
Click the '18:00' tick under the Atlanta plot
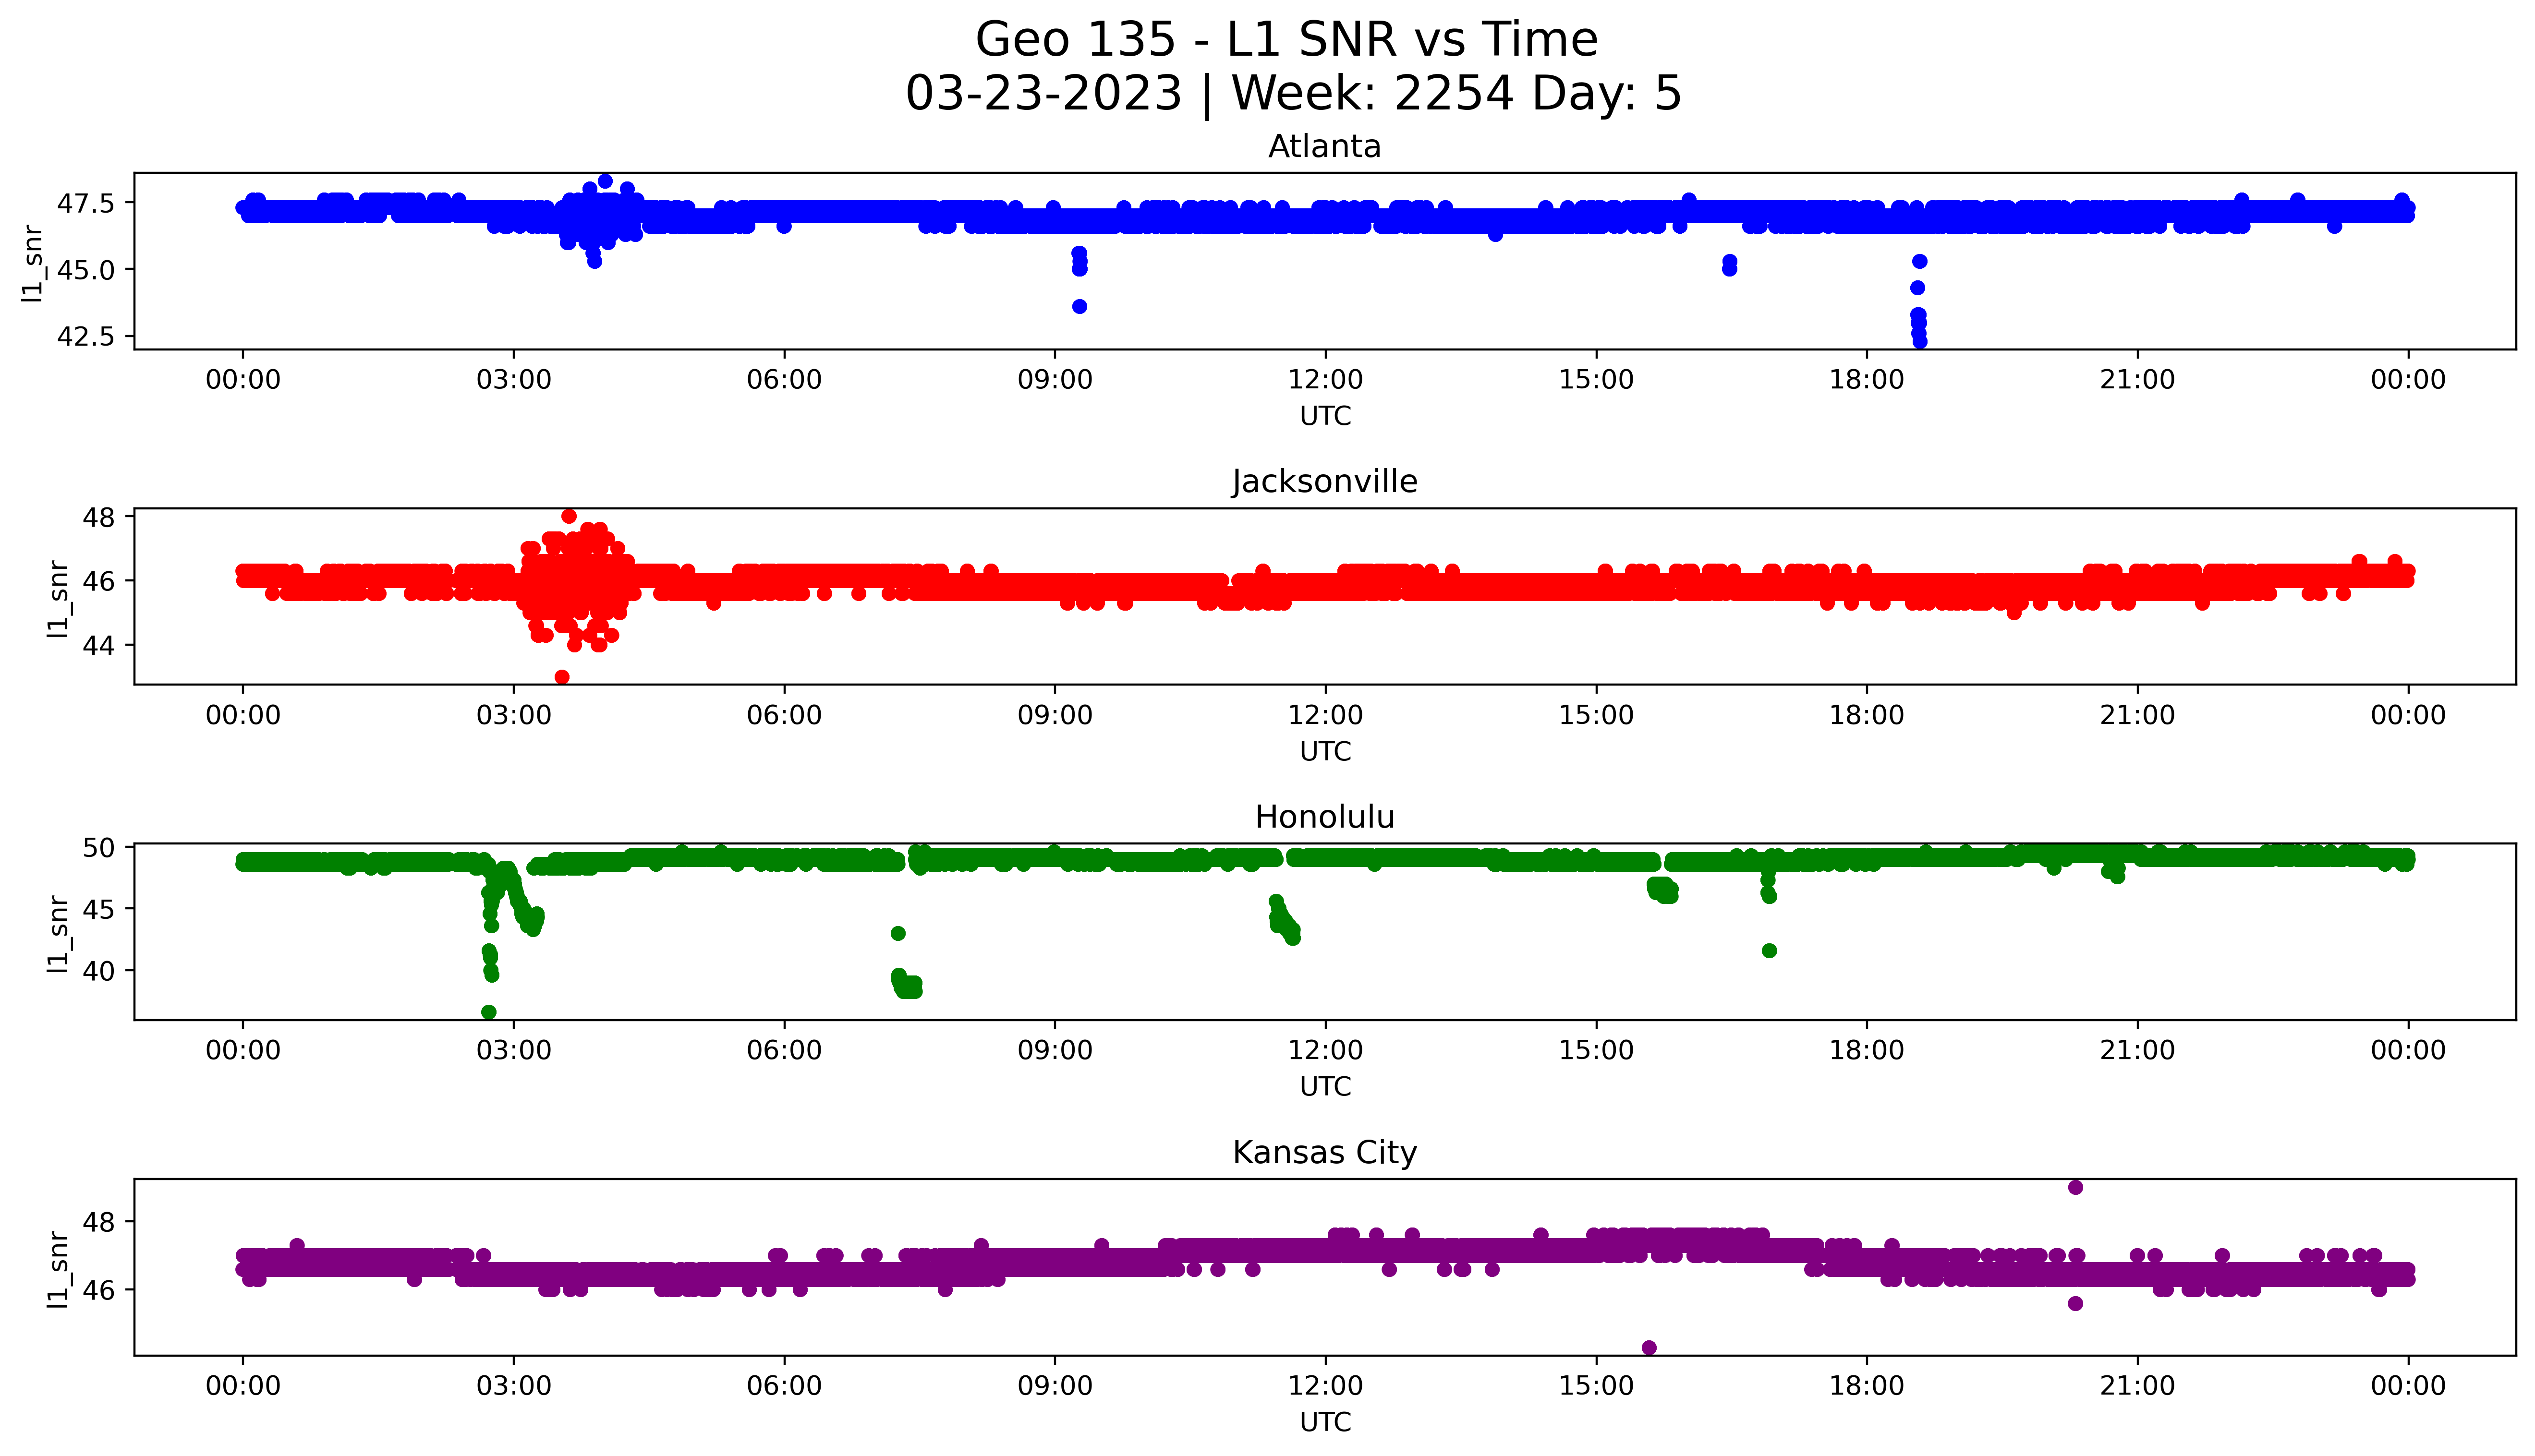pyautogui.click(x=1867, y=380)
